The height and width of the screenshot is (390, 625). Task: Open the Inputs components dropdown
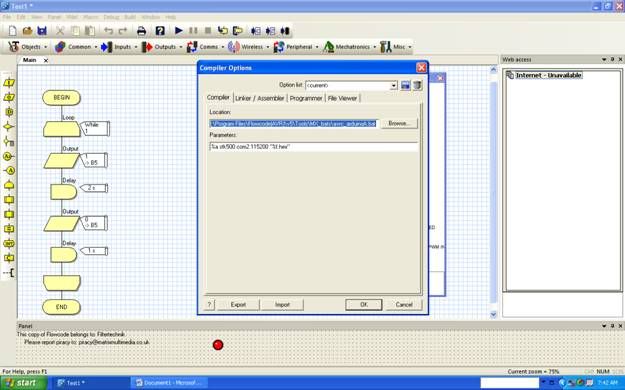point(119,47)
